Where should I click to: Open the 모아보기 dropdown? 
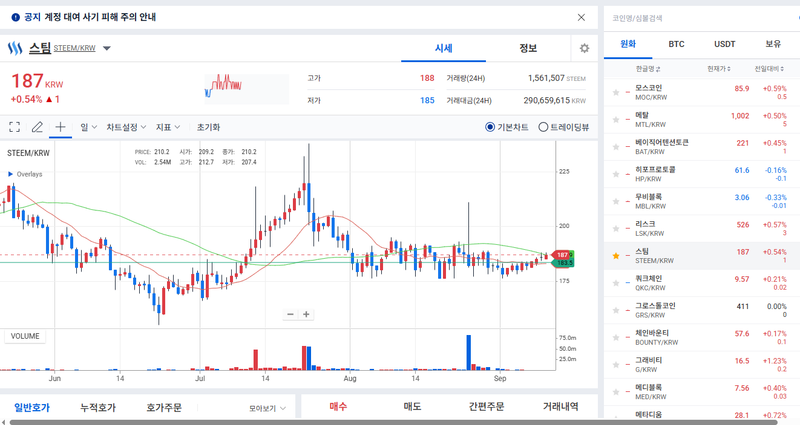coord(267,408)
